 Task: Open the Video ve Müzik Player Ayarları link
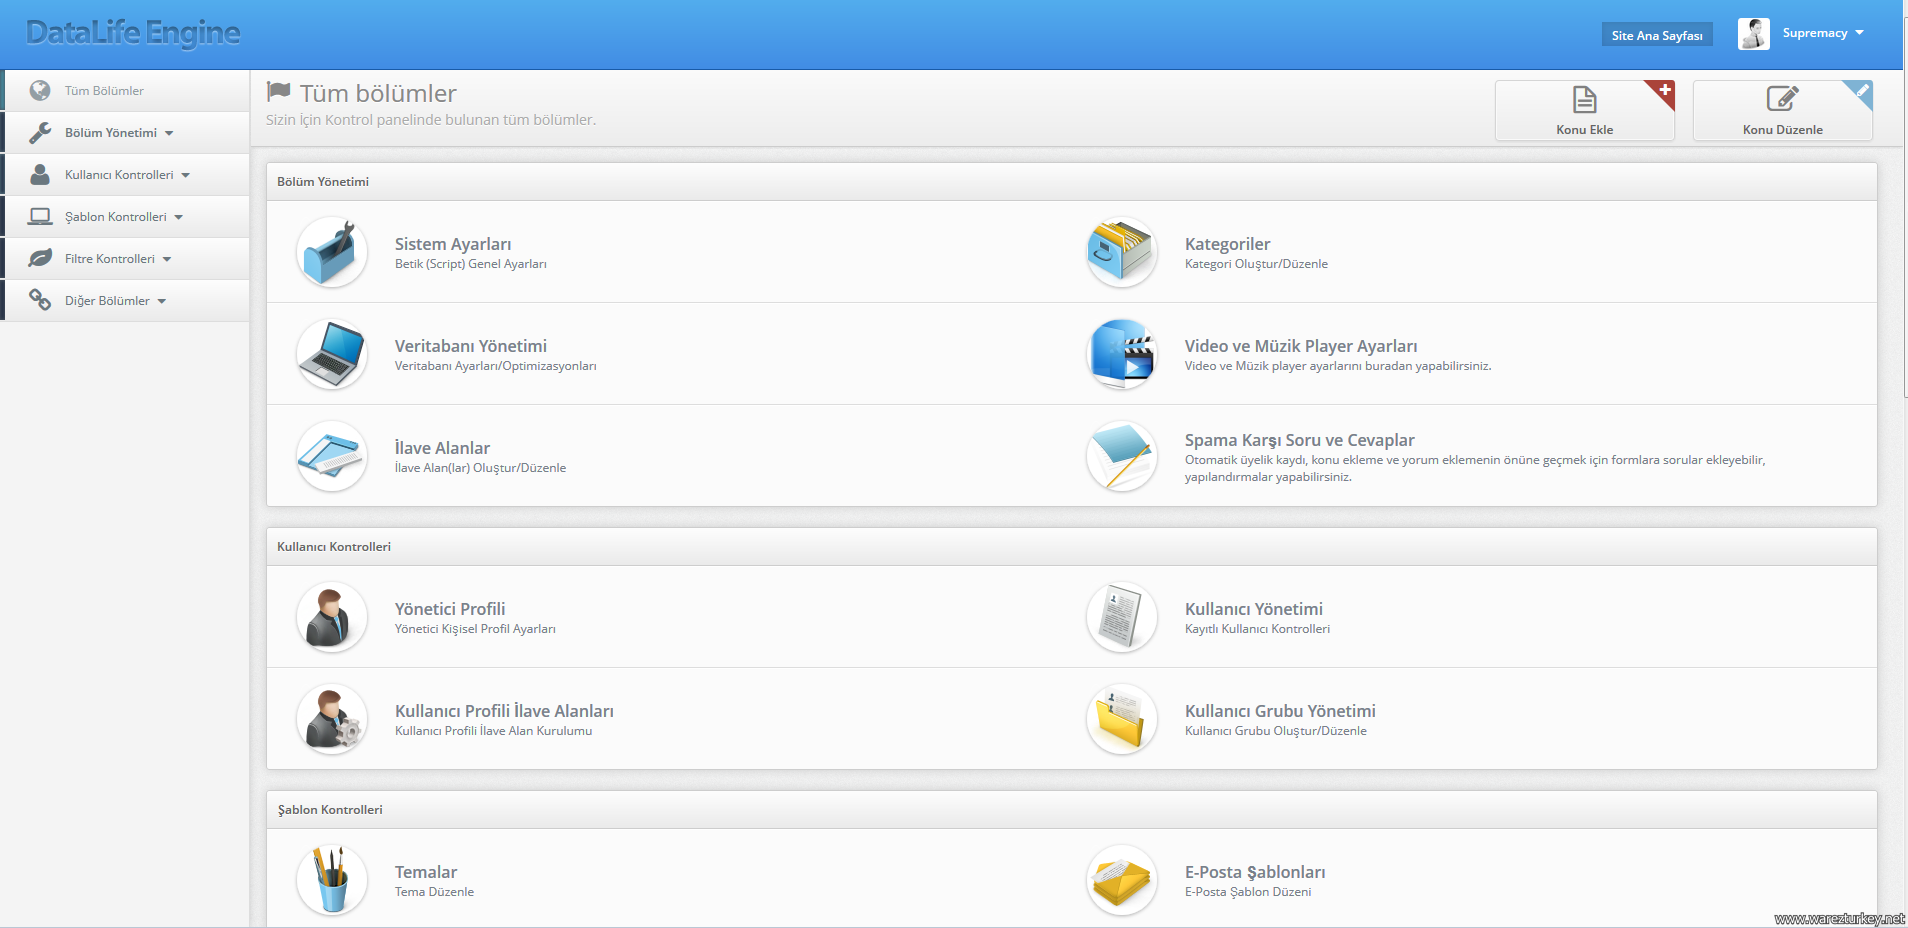tap(1301, 346)
